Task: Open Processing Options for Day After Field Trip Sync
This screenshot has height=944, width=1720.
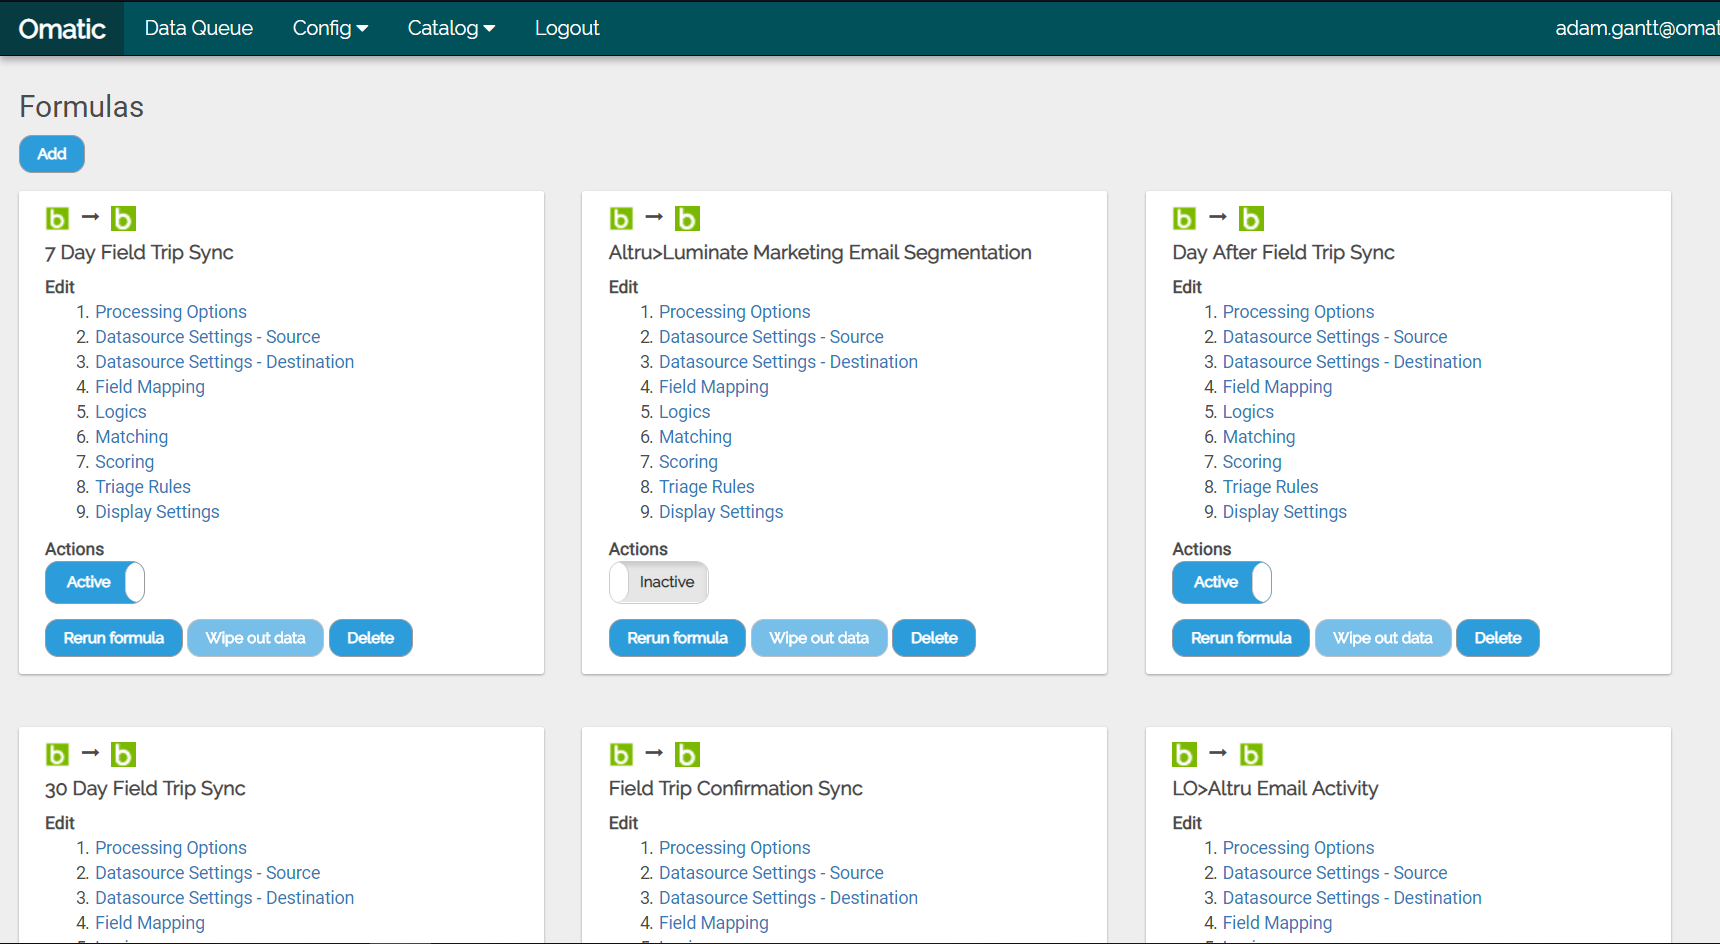Action: pyautogui.click(x=1298, y=312)
